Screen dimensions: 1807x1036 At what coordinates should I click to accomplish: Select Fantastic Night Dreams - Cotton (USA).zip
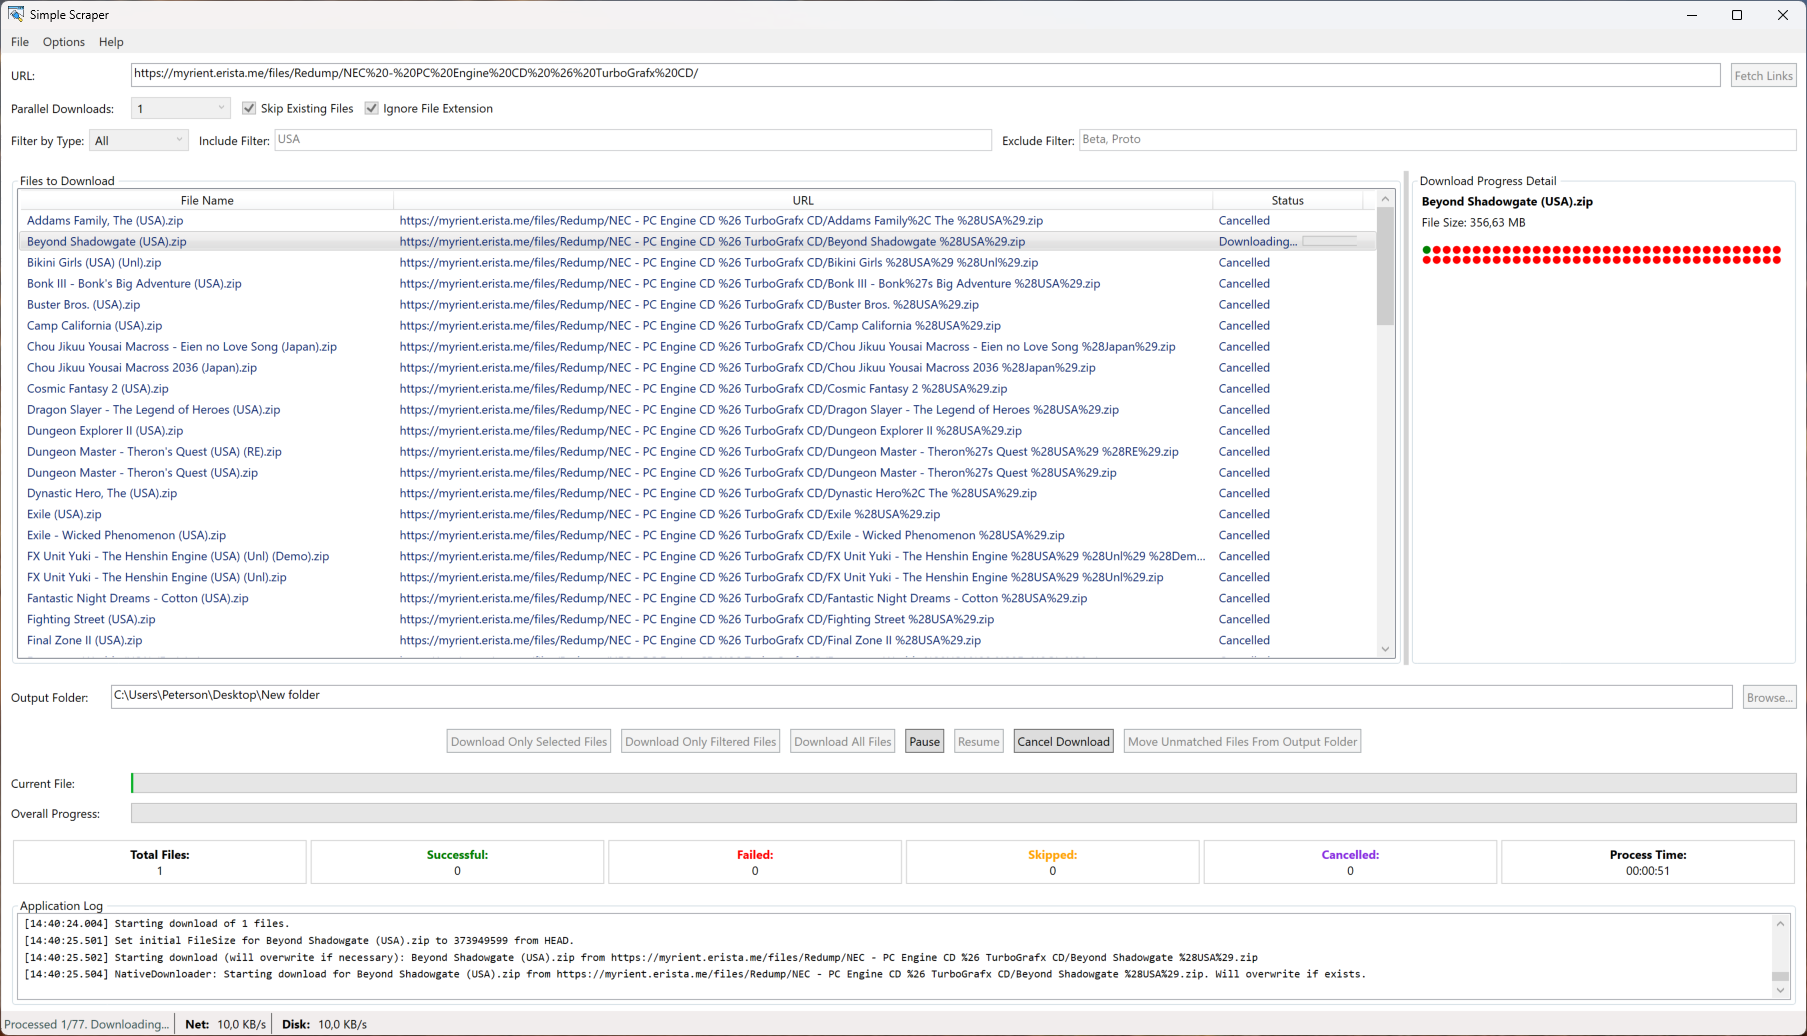coord(697,598)
